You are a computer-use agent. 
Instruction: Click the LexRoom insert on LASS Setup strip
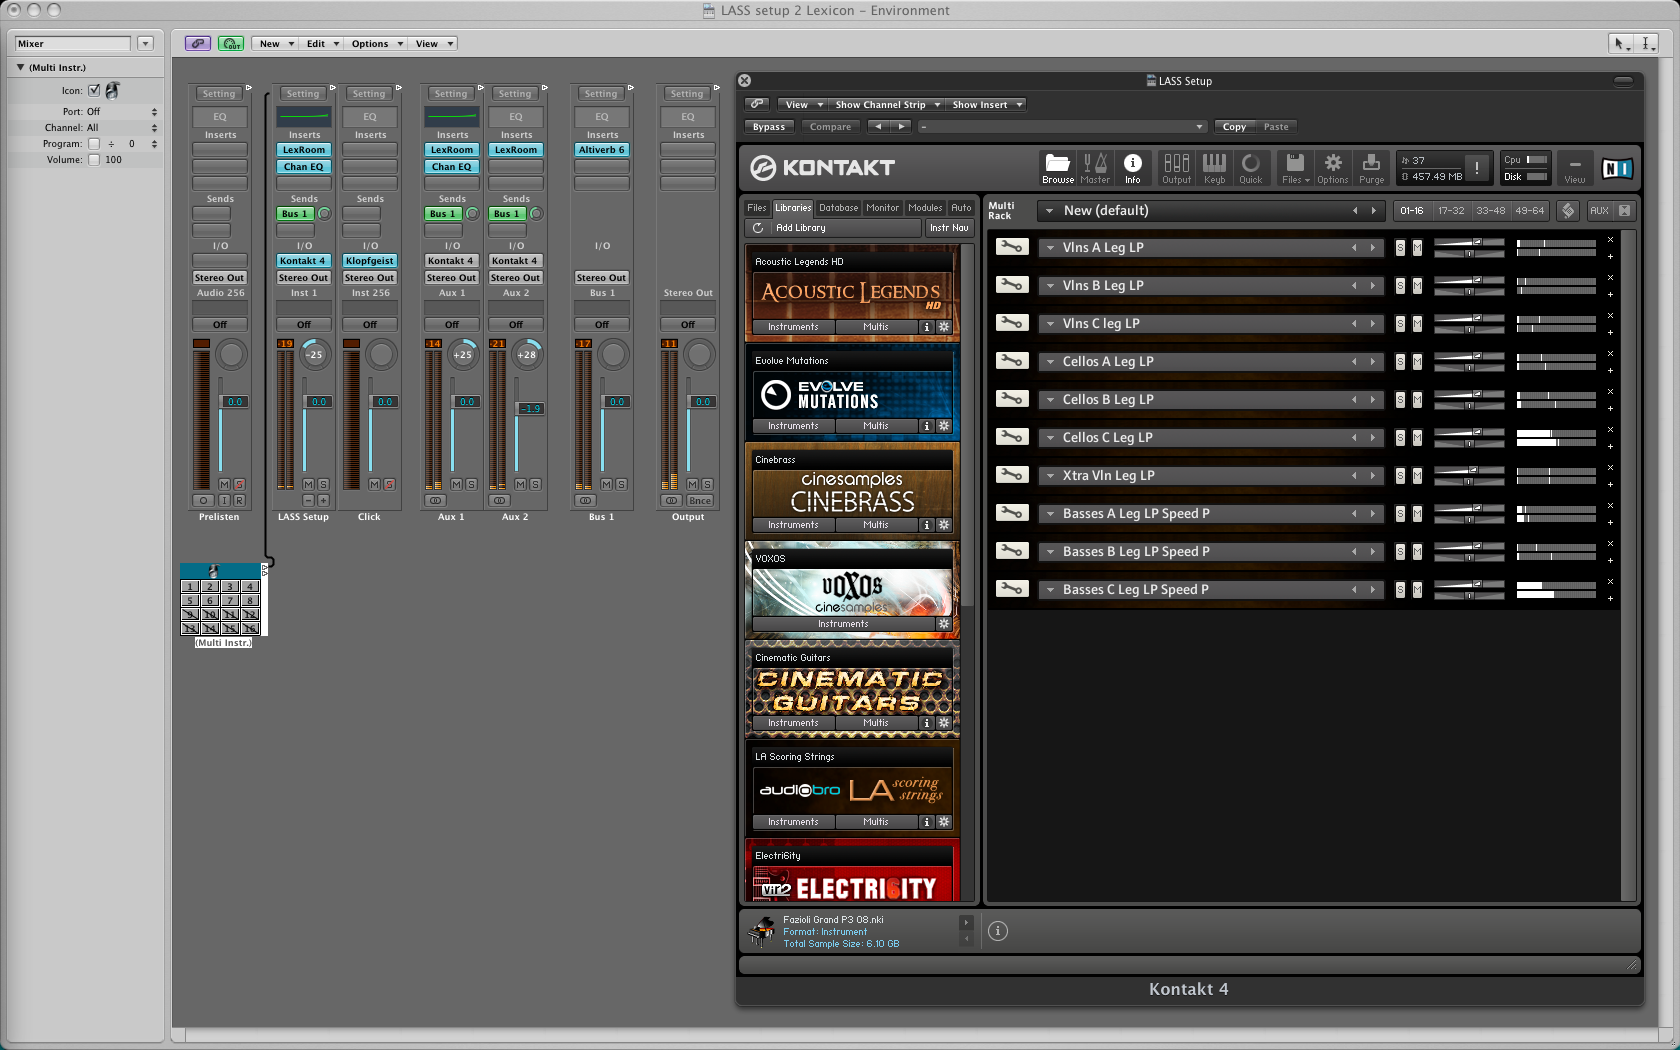coord(304,150)
